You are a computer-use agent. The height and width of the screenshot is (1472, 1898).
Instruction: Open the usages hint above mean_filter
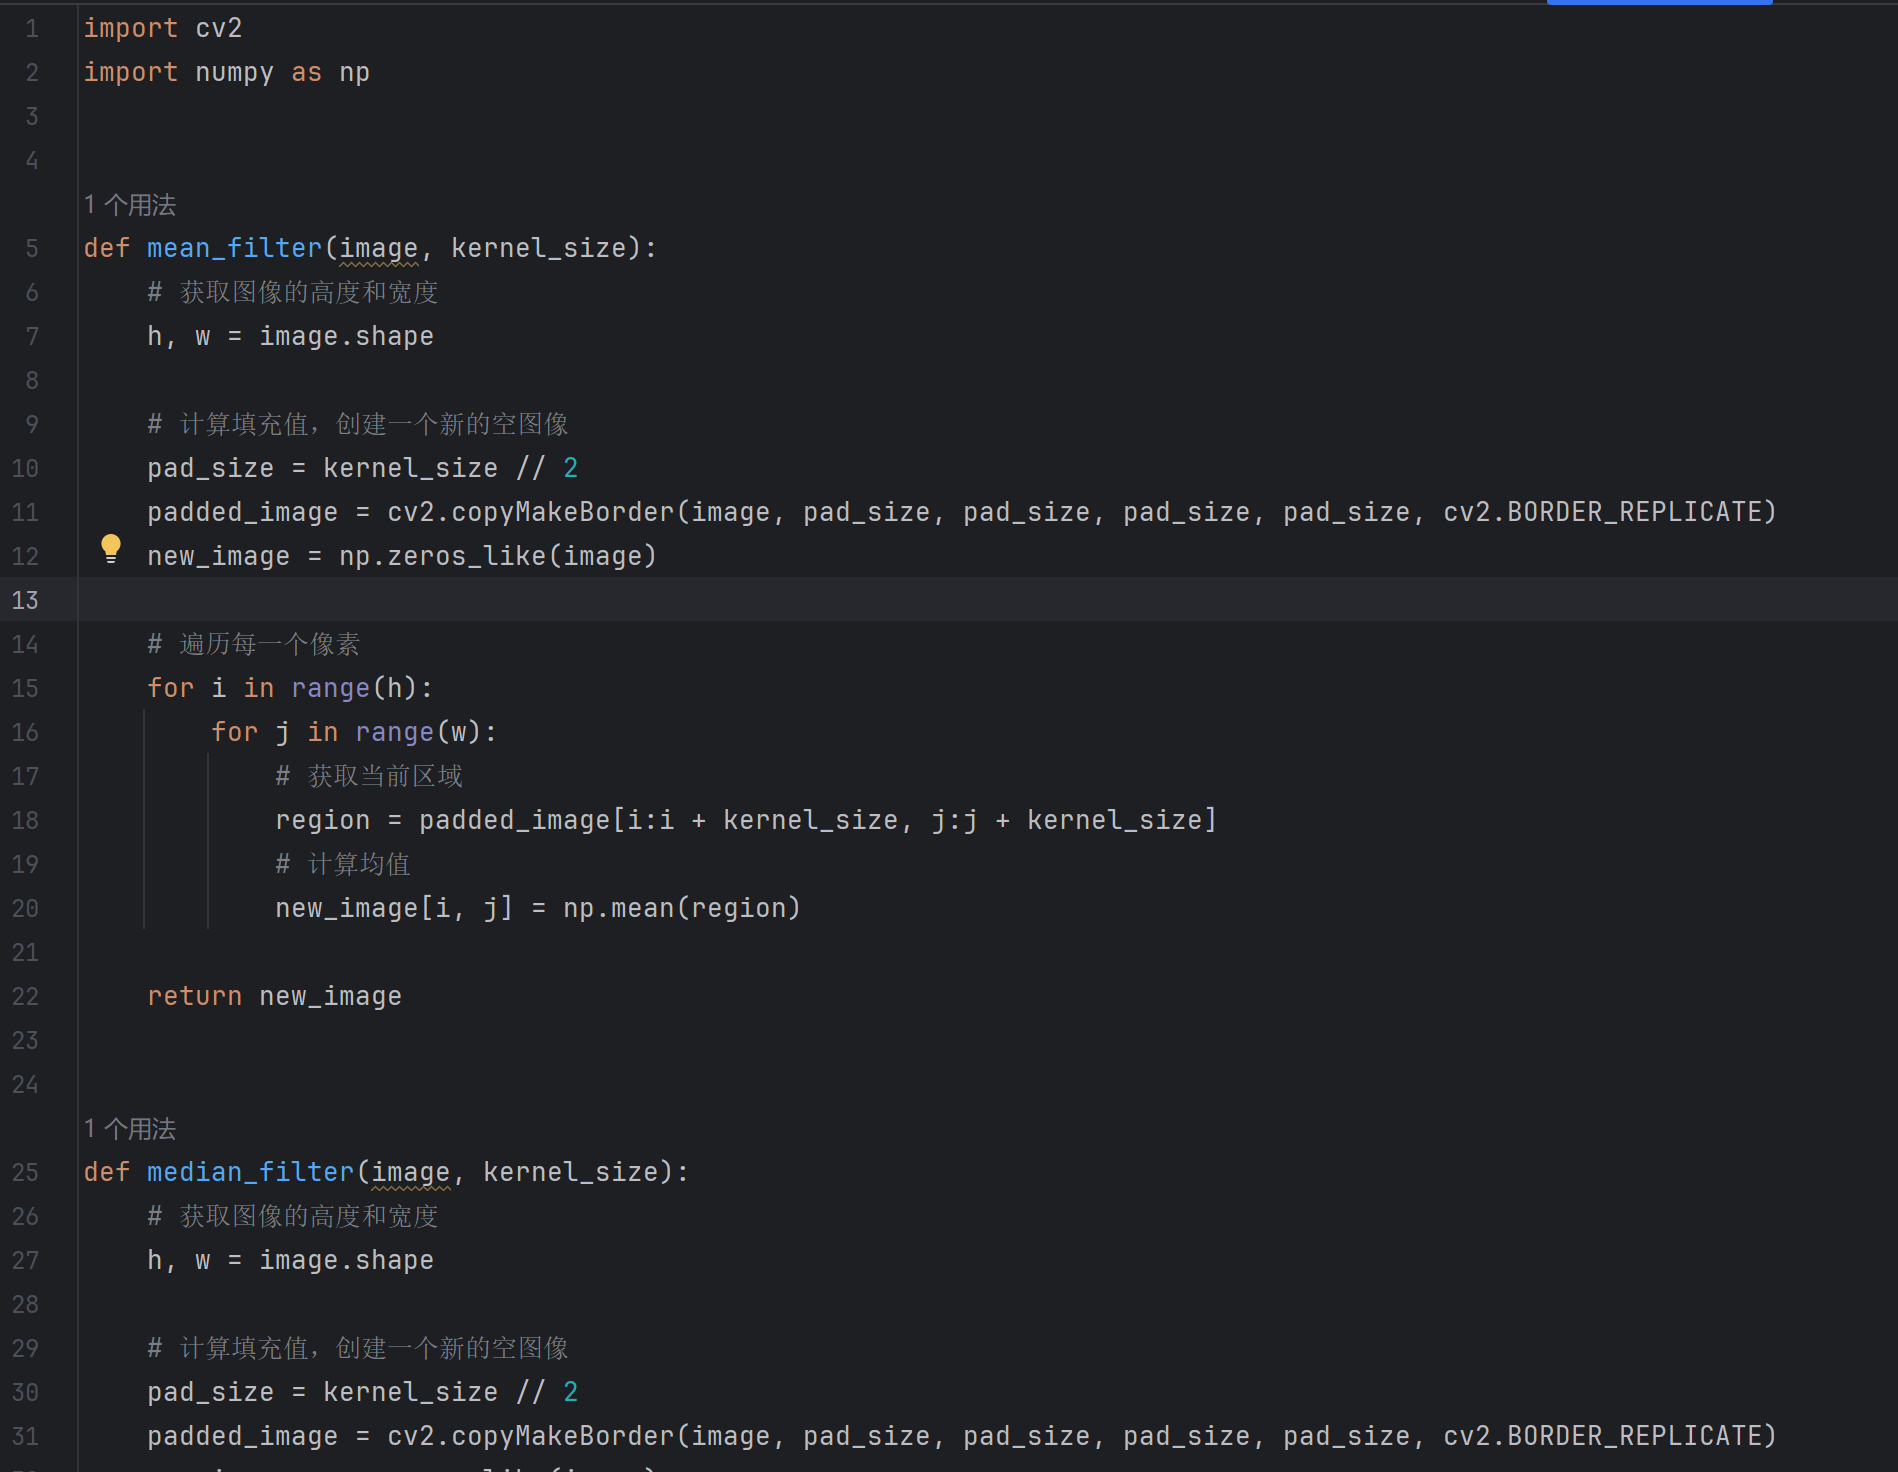(x=130, y=205)
